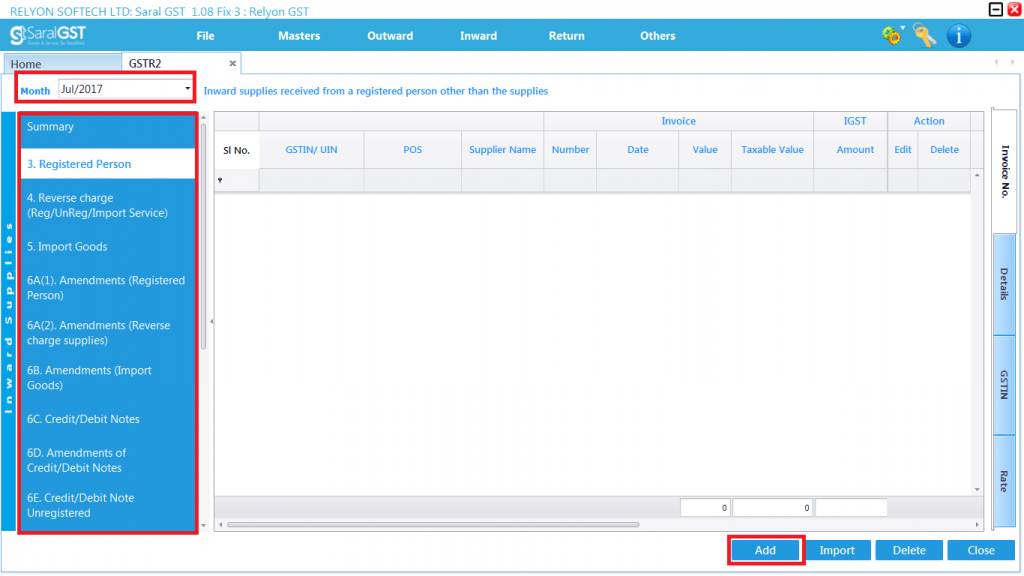
Task: Sort by GSTIN/ UIN column header
Action: (x=312, y=150)
